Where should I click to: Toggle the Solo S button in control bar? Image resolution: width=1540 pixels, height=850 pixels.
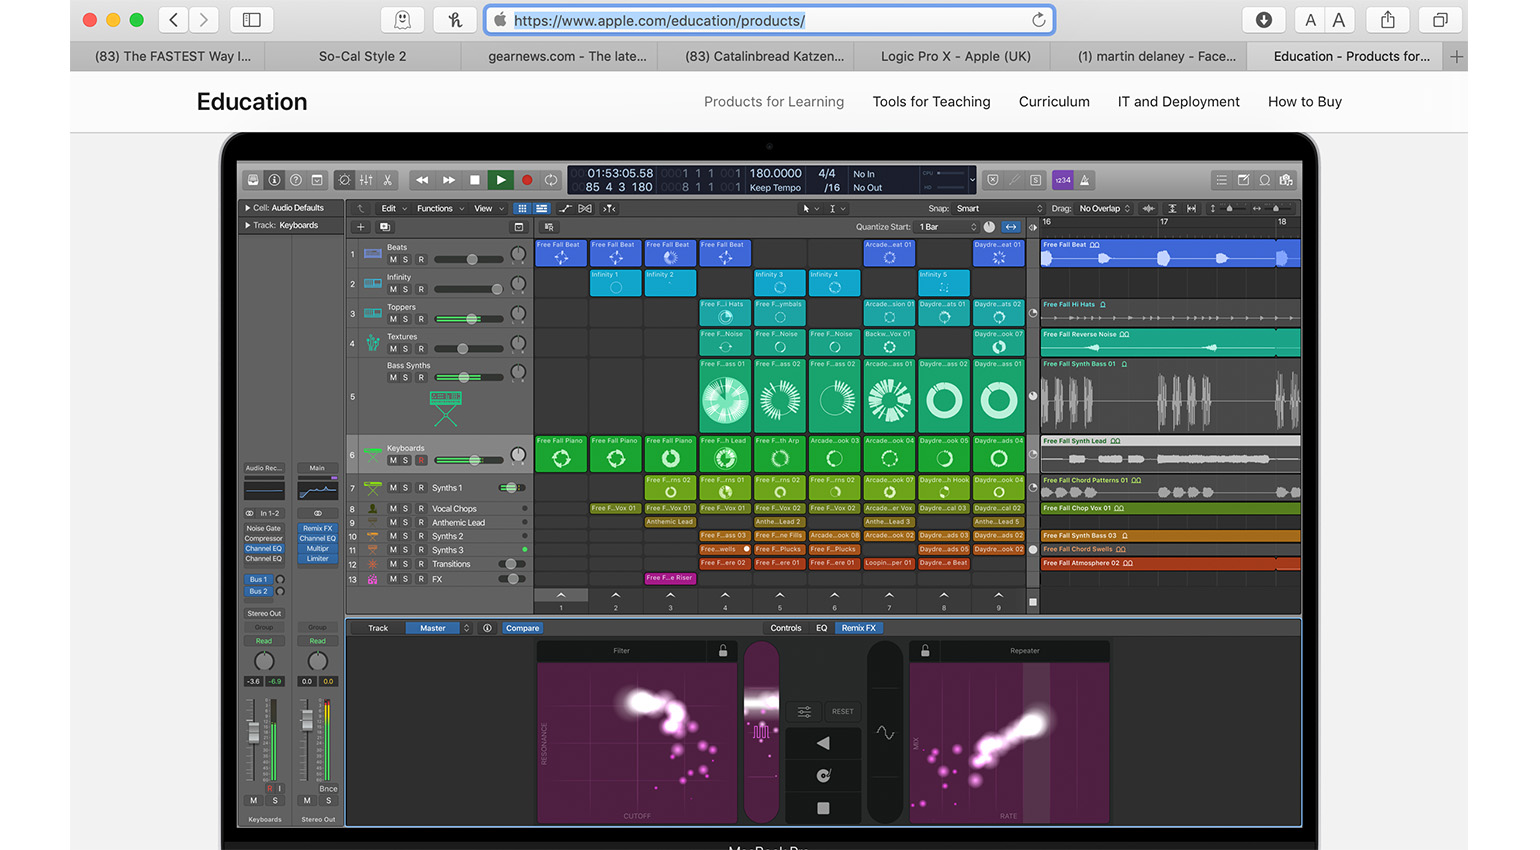click(1035, 180)
